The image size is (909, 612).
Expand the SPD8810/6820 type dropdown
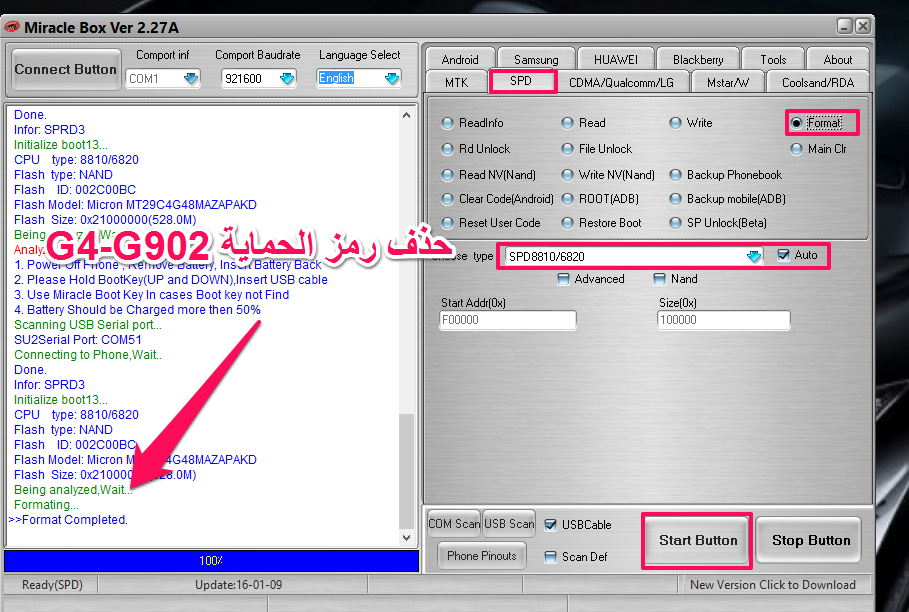(x=753, y=256)
